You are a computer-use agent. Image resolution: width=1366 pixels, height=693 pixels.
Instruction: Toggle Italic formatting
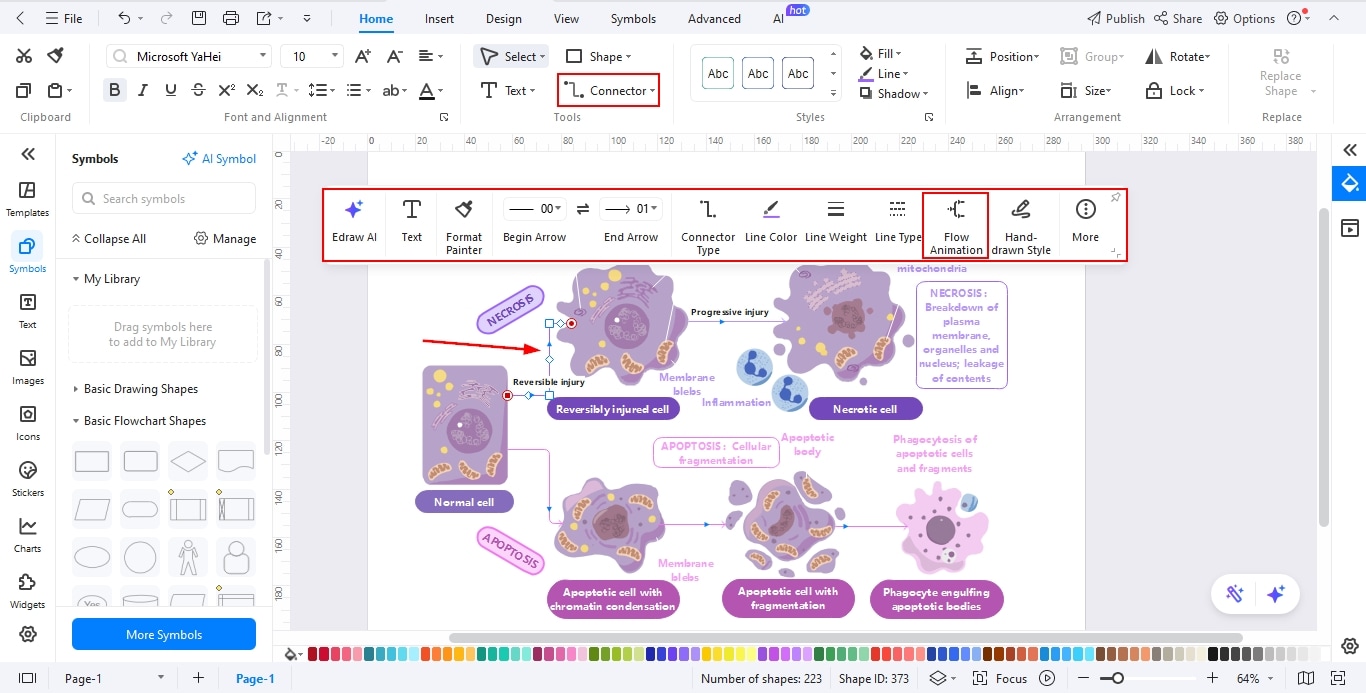tap(143, 90)
